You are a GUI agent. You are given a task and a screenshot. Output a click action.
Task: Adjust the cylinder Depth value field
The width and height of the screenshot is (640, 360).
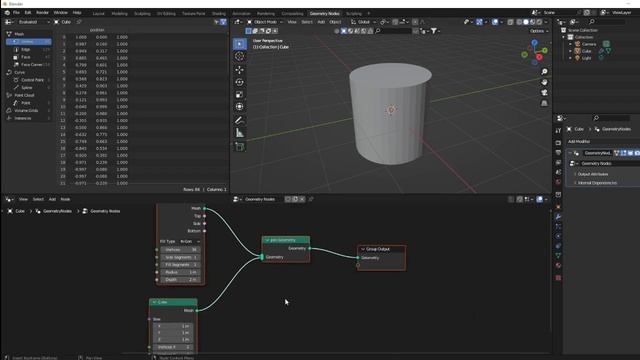180,280
